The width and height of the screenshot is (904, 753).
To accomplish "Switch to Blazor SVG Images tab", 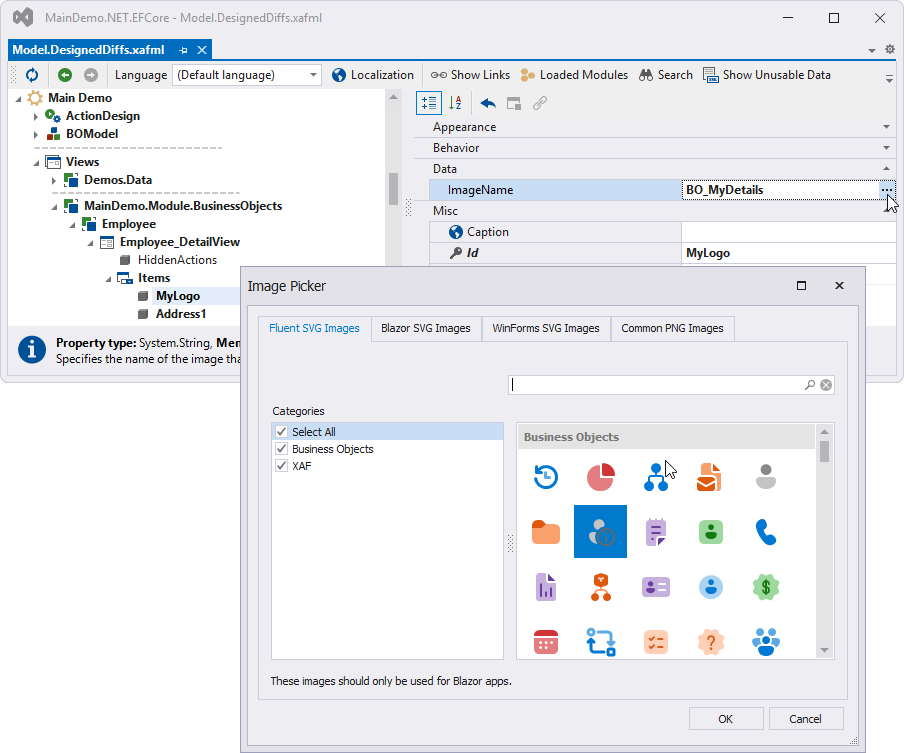I will tap(425, 328).
